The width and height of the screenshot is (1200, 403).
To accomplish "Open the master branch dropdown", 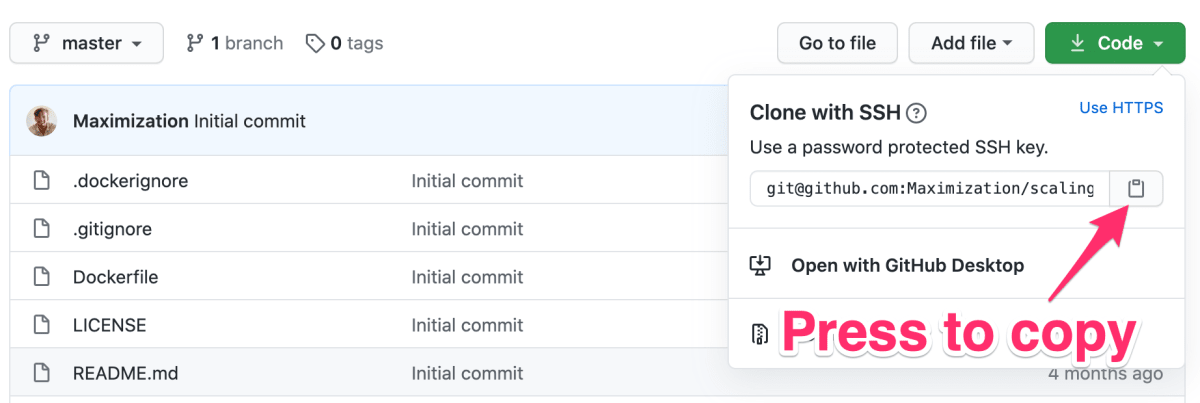I will [86, 43].
